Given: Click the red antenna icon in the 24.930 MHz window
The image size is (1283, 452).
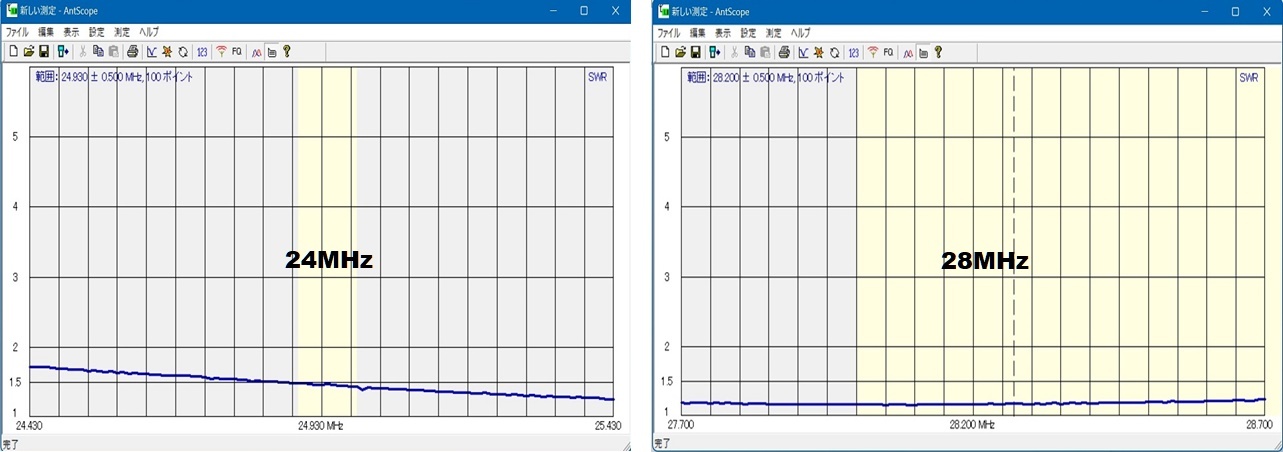Looking at the screenshot, I should [221, 51].
